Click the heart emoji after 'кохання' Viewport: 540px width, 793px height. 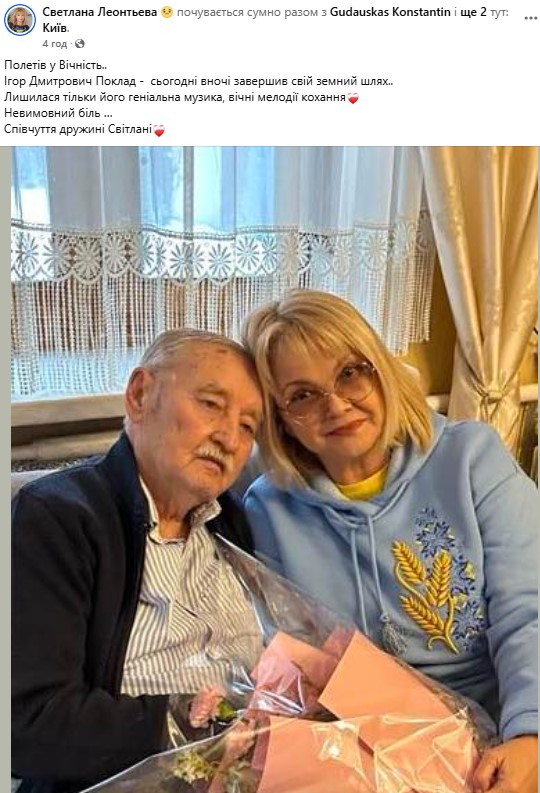(353, 98)
